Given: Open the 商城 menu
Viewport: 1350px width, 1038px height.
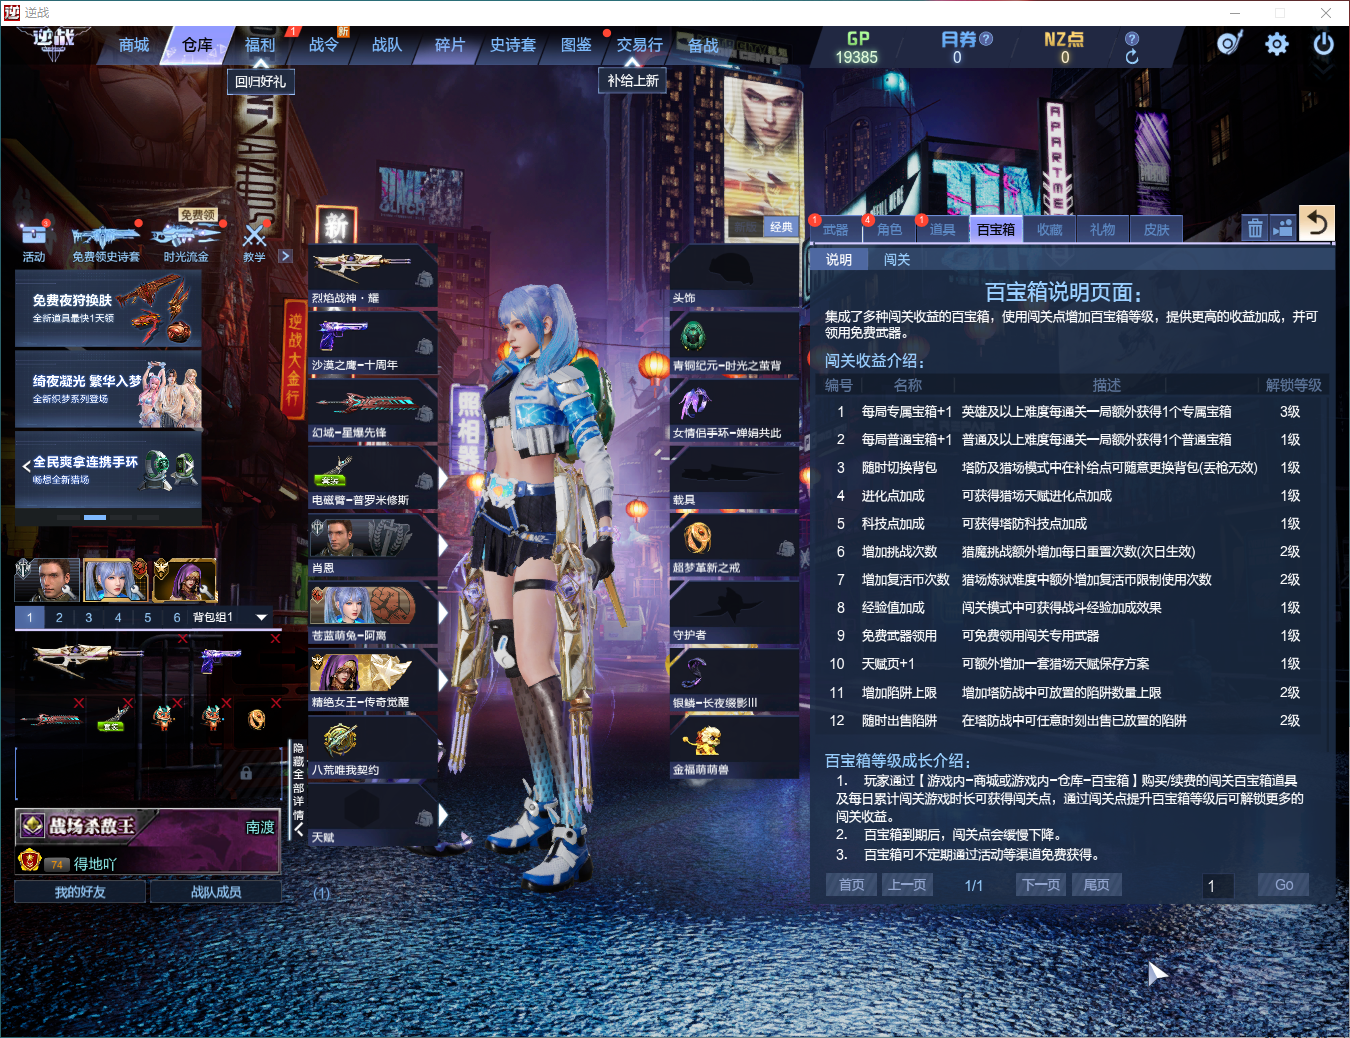Looking at the screenshot, I should 134,45.
